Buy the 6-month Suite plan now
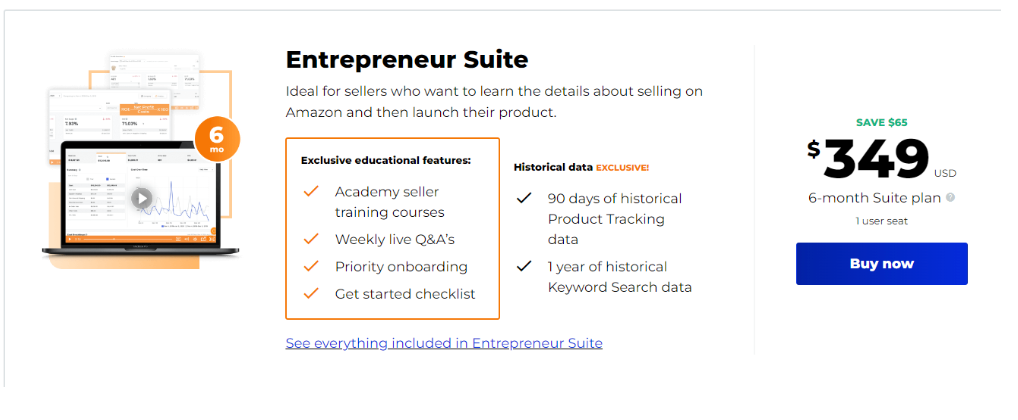The height and width of the screenshot is (420, 1018). coord(882,264)
